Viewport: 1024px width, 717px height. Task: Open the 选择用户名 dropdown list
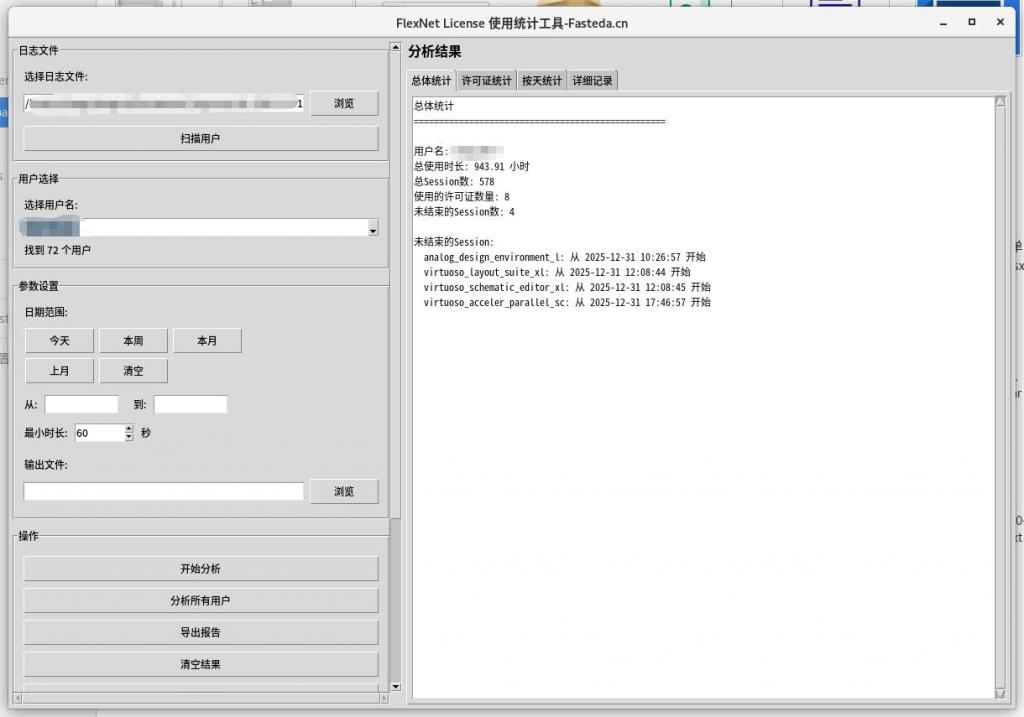372,228
